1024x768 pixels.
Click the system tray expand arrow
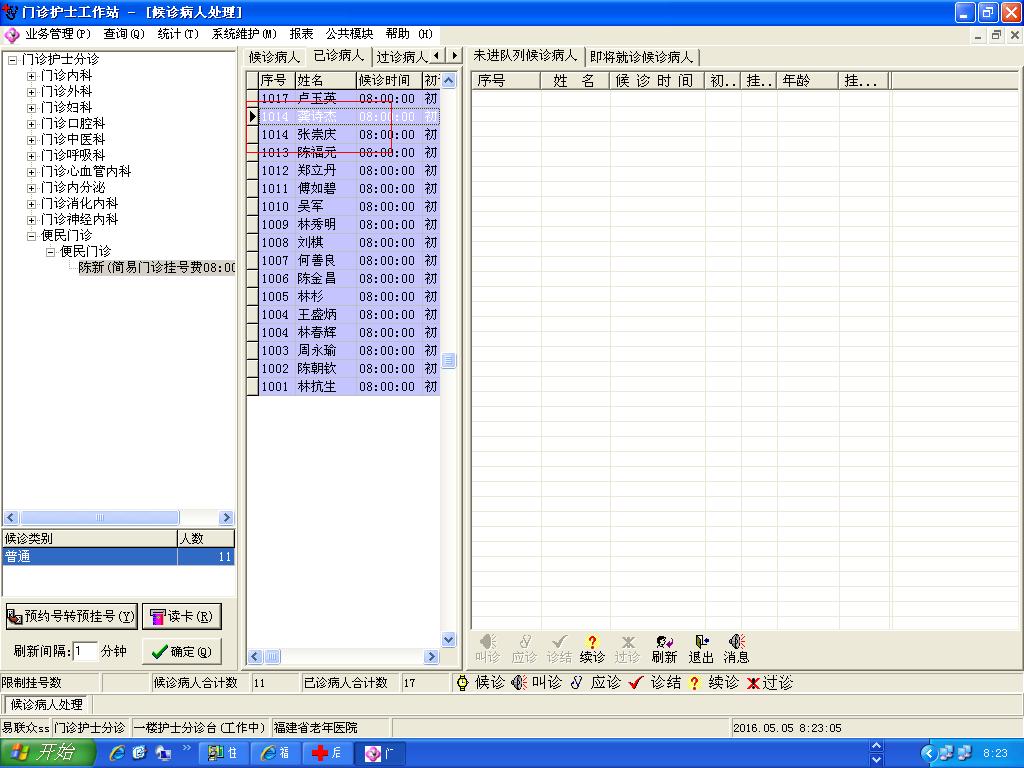point(929,753)
